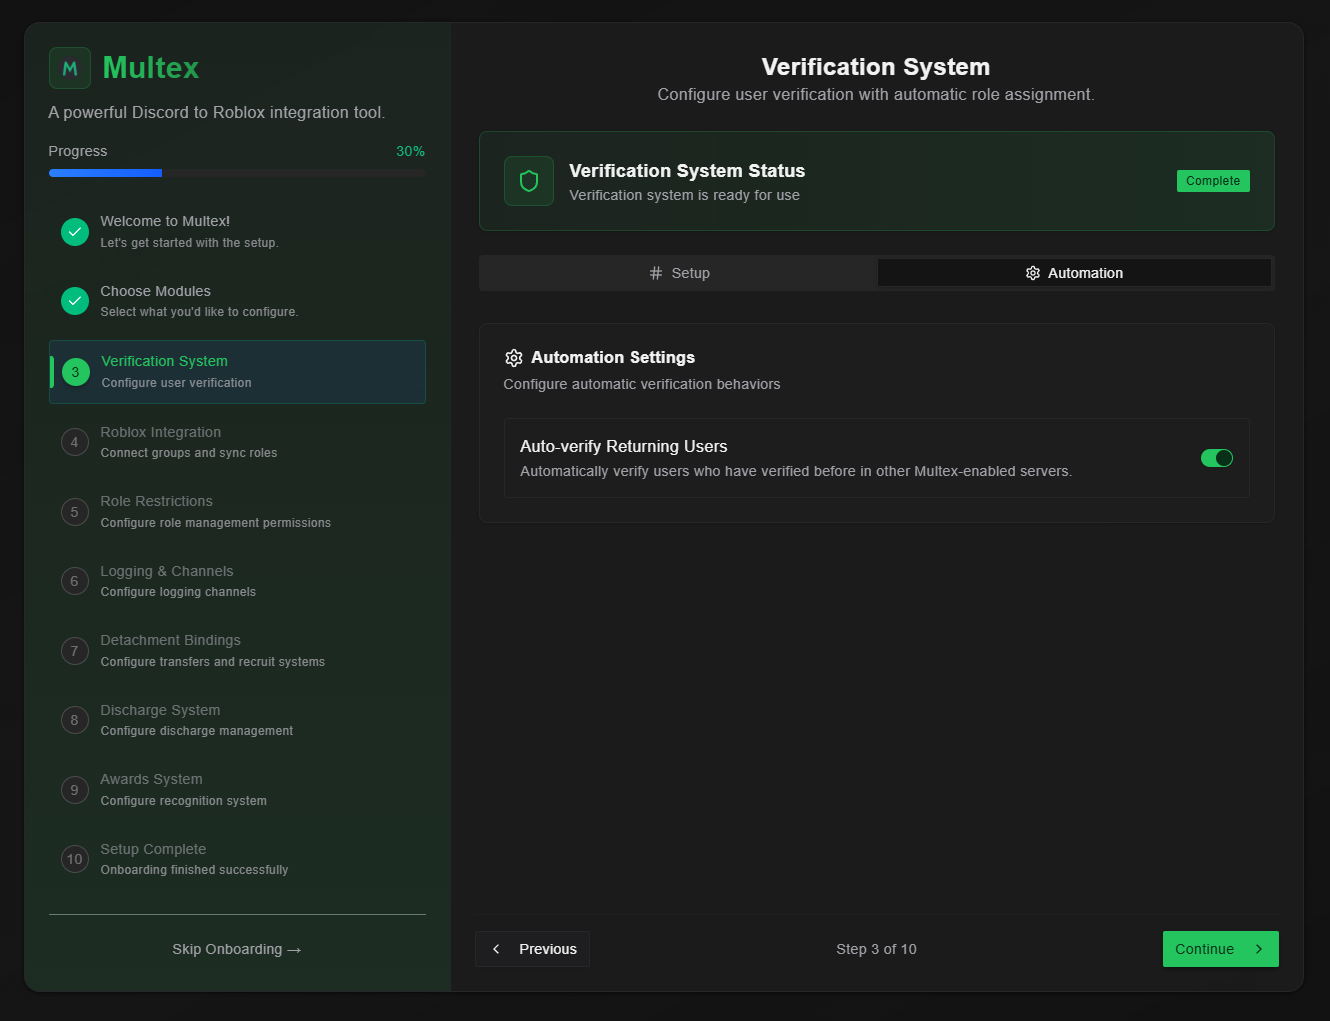Open the Welcome to Multex! step
This screenshot has width=1330, height=1021.
237,232
